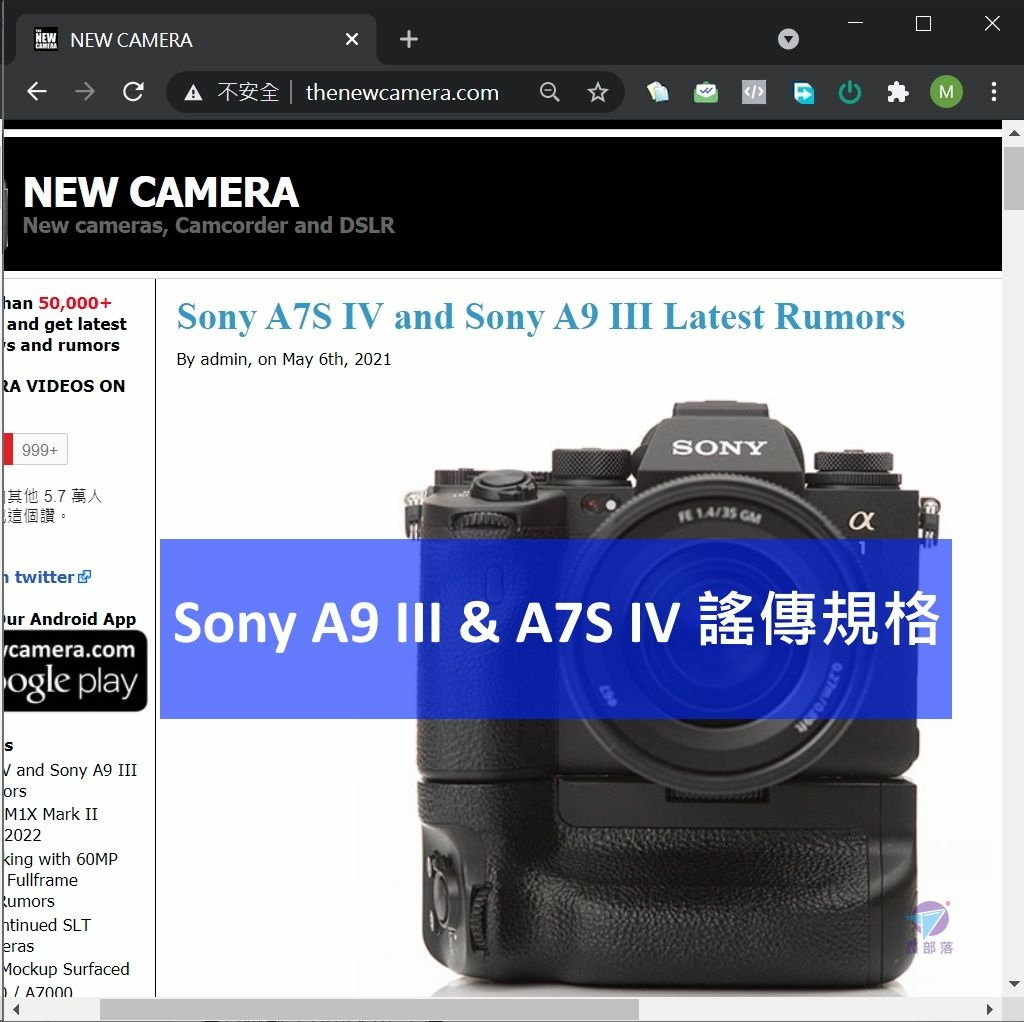Click the scrollbar down arrow

click(x=1014, y=984)
